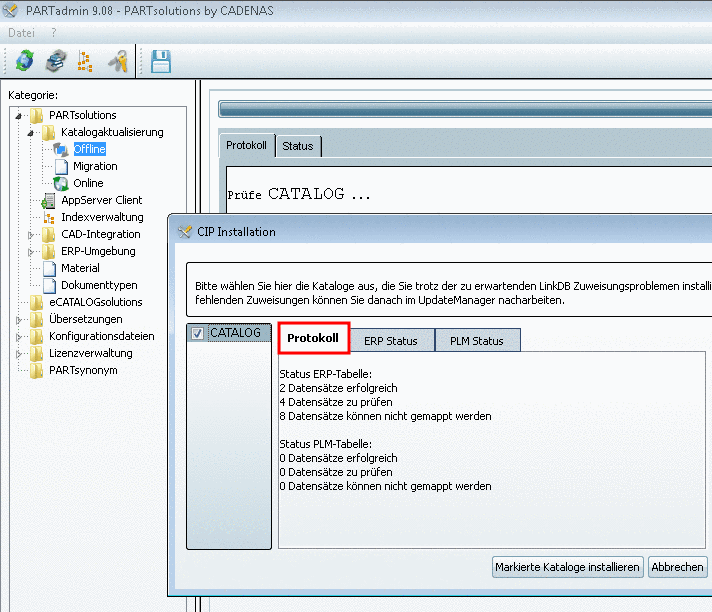Click the Katalogaktualisierung folder icon
Viewport: 712px width, 612px height.
[x=49, y=132]
